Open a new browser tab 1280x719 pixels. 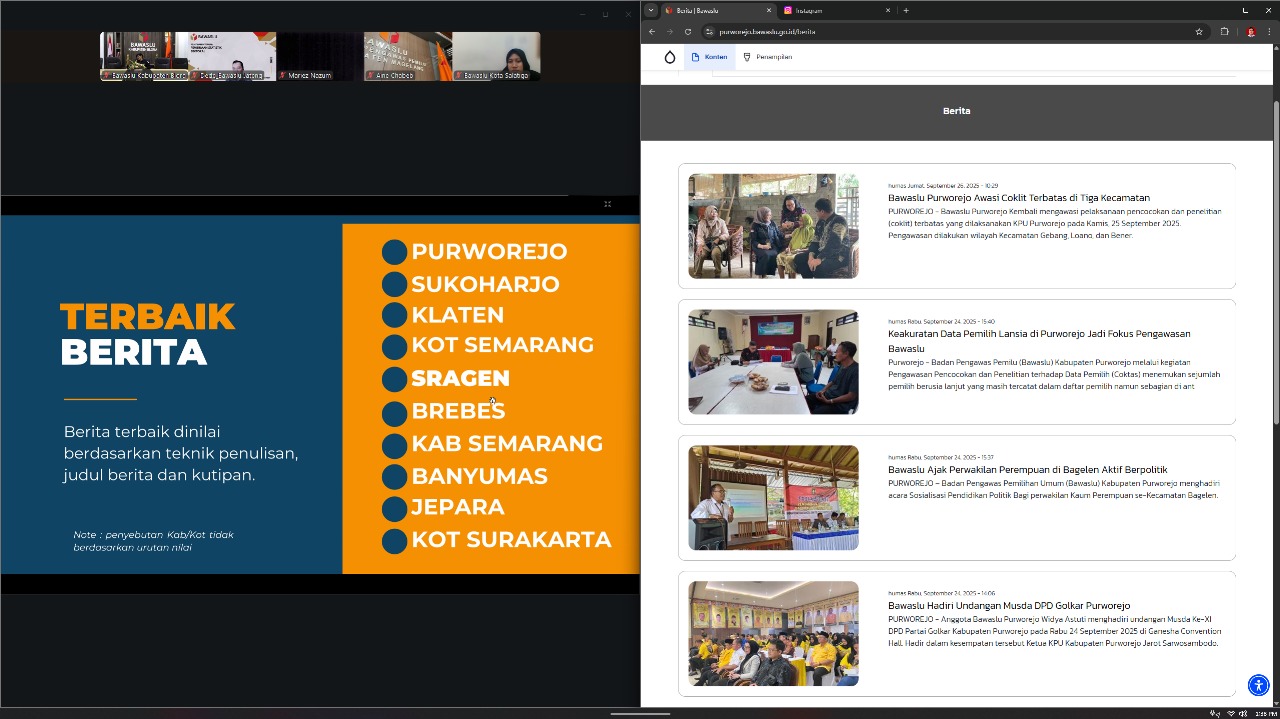point(906,10)
